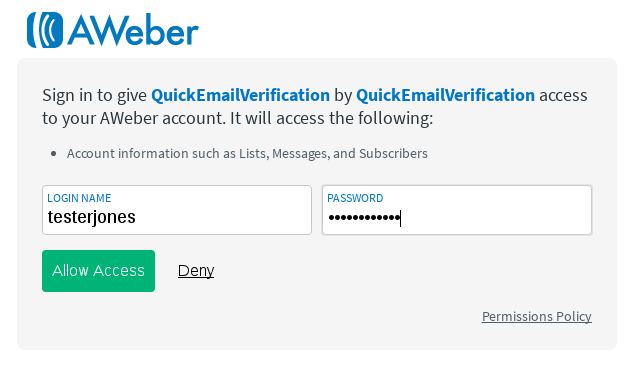The width and height of the screenshot is (638, 370).
Task: Click the PASSWORD field label
Action: (x=355, y=198)
